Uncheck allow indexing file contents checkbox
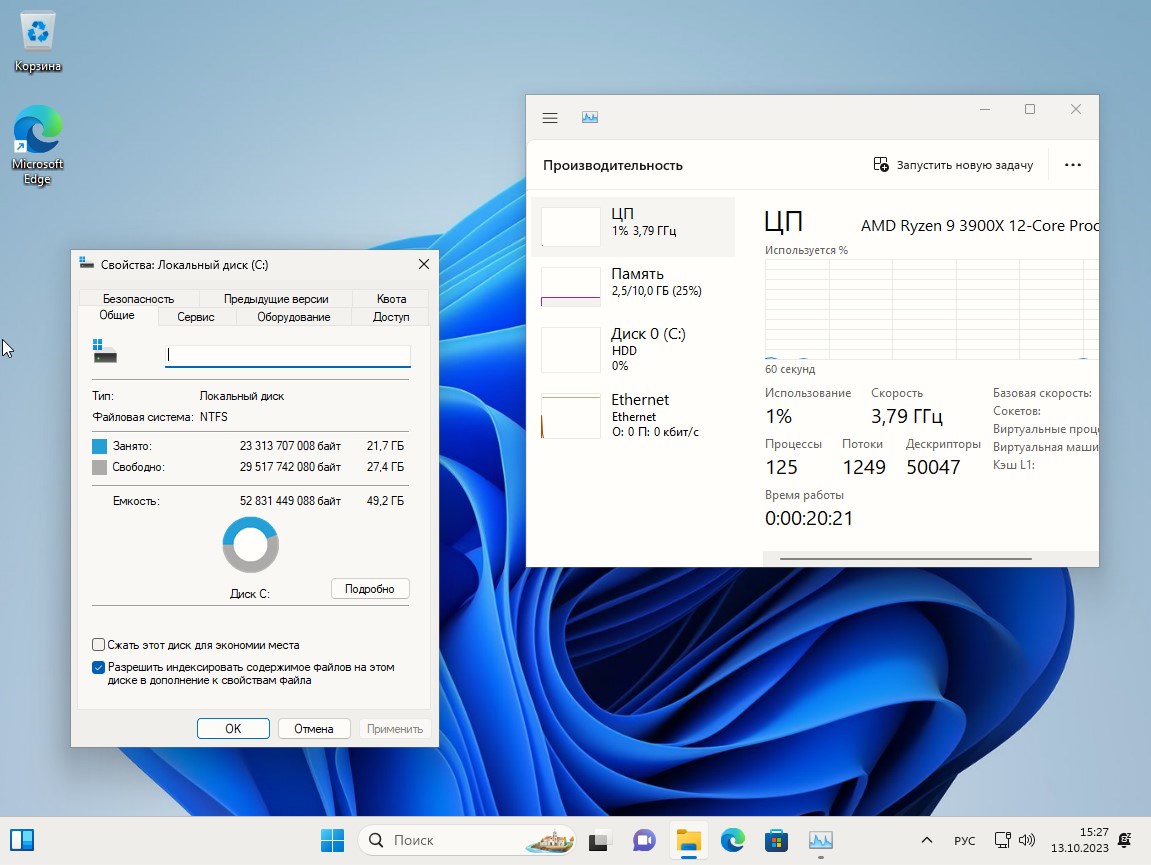 99,667
